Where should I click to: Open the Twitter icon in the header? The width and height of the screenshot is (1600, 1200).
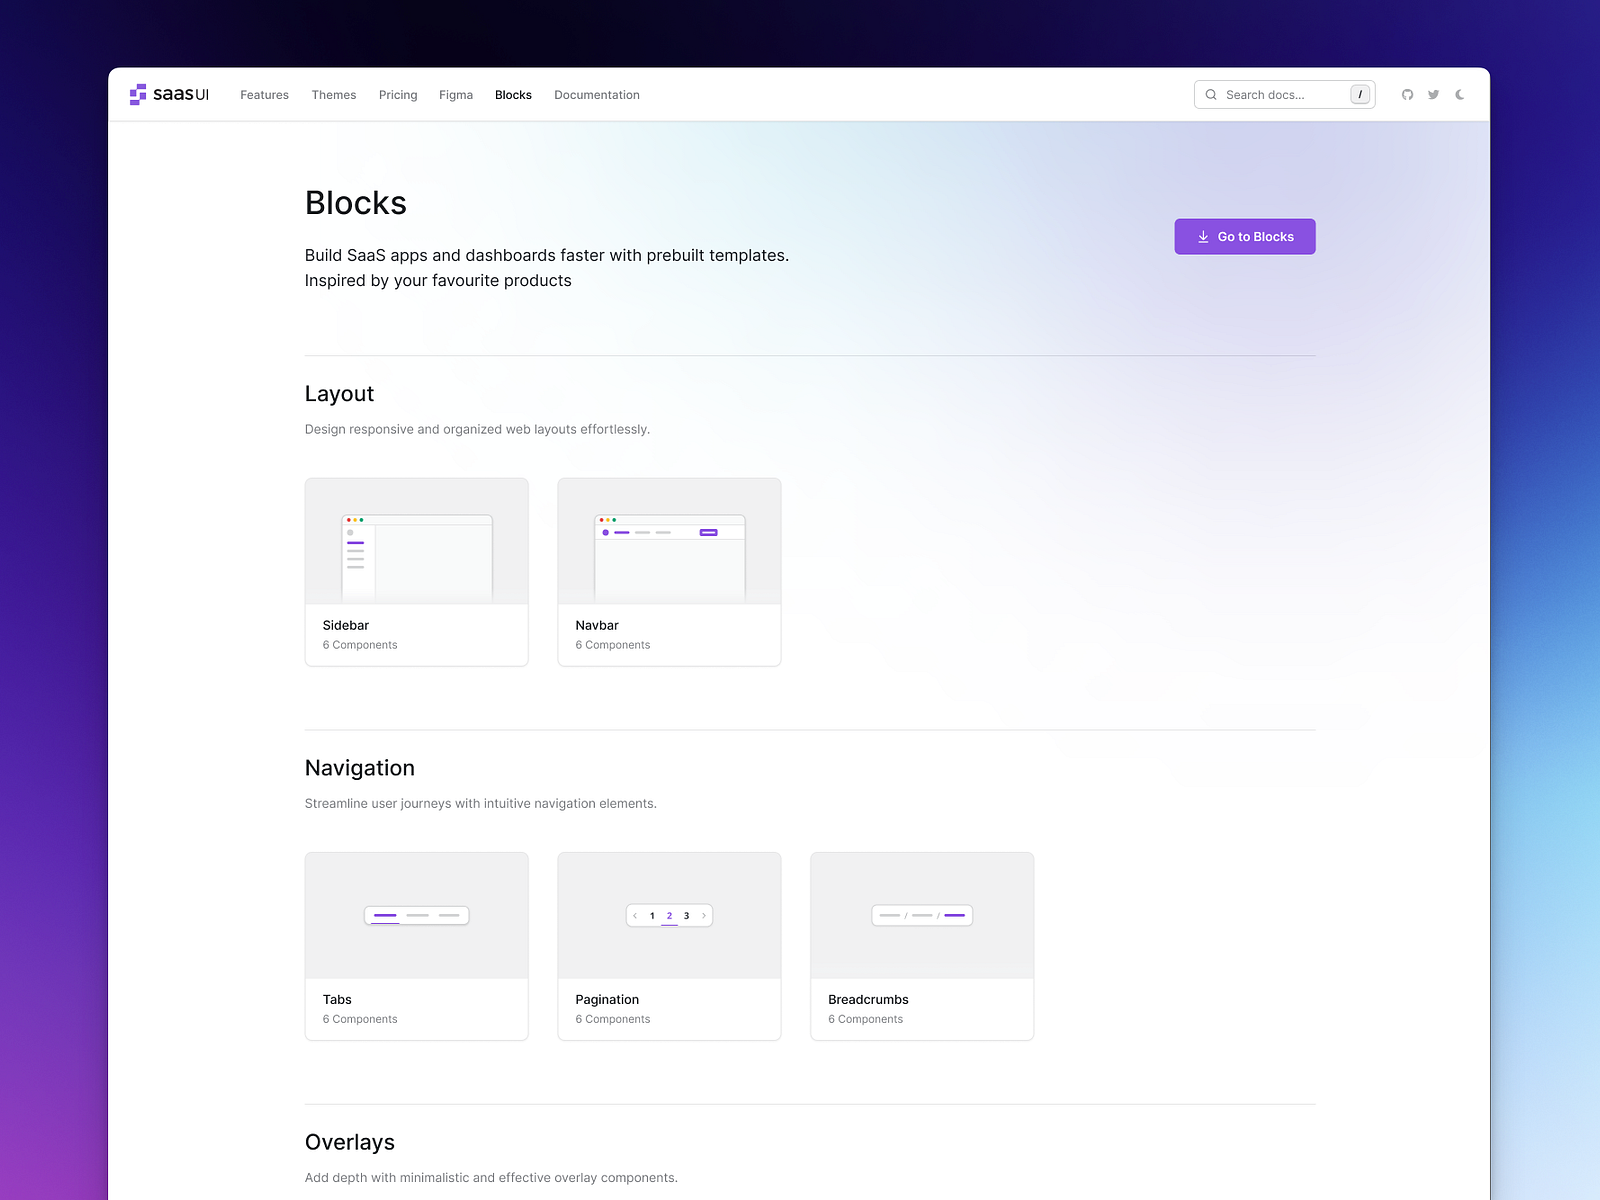coord(1433,94)
